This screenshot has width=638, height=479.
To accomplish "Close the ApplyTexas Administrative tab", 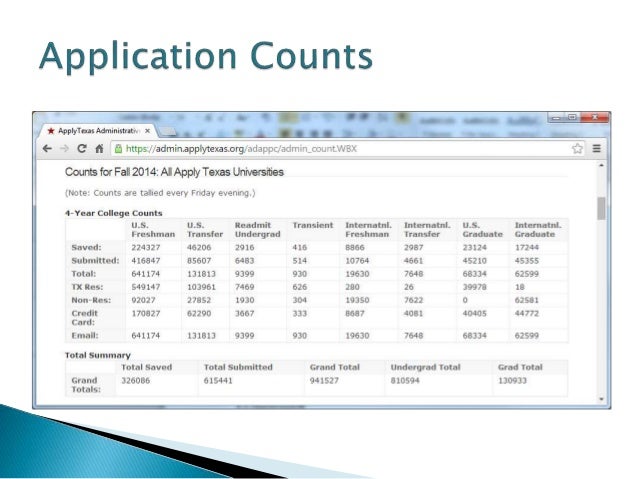I will pyautogui.click(x=147, y=131).
